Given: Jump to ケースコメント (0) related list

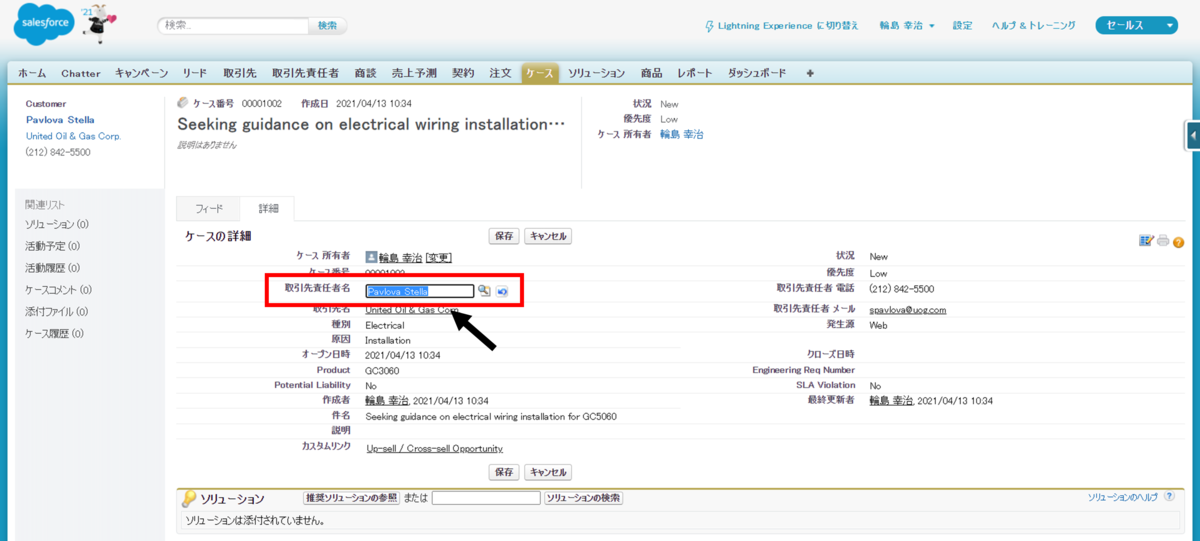Looking at the screenshot, I should [58, 290].
